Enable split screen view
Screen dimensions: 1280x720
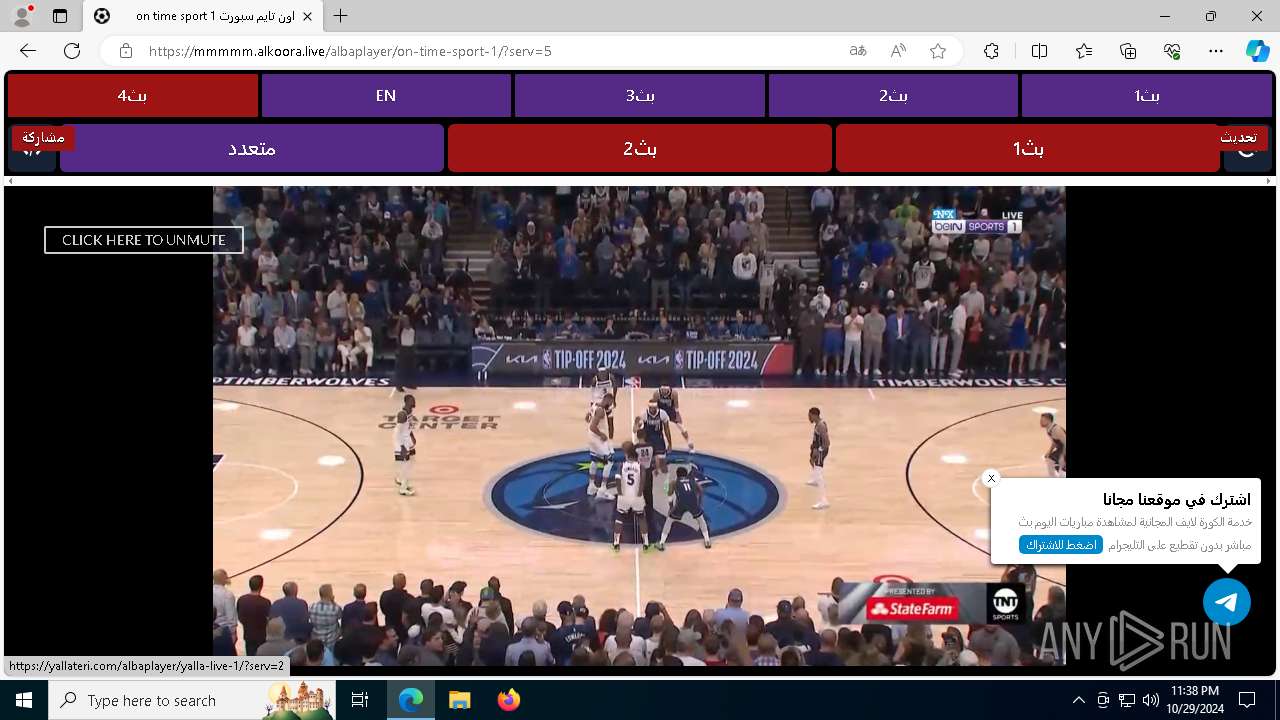[1039, 51]
